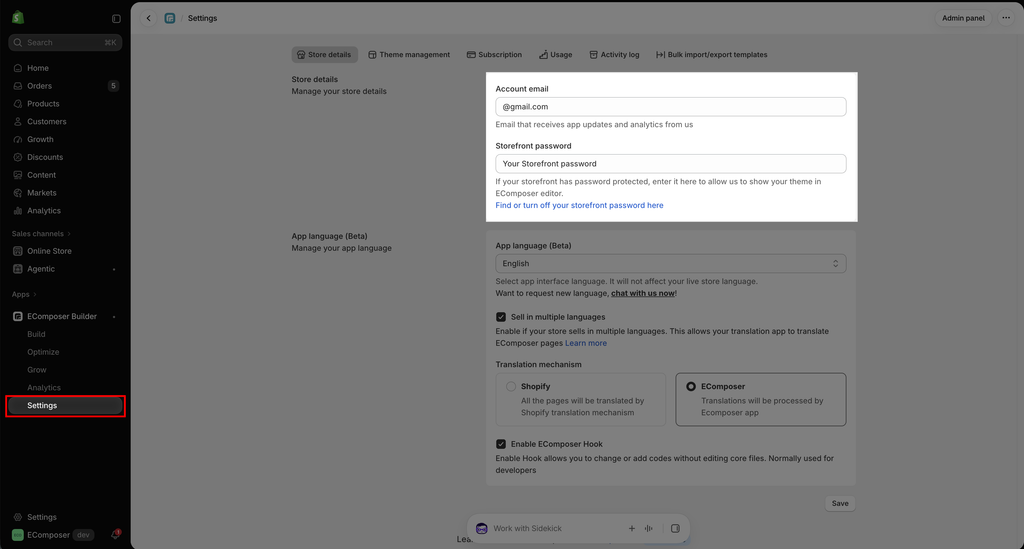Open the App language English dropdown

(x=671, y=264)
